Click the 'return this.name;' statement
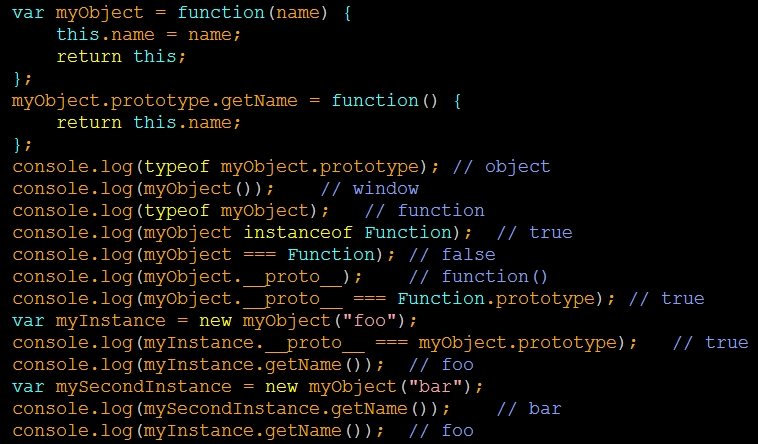This screenshot has height=444, width=758. coord(148,122)
